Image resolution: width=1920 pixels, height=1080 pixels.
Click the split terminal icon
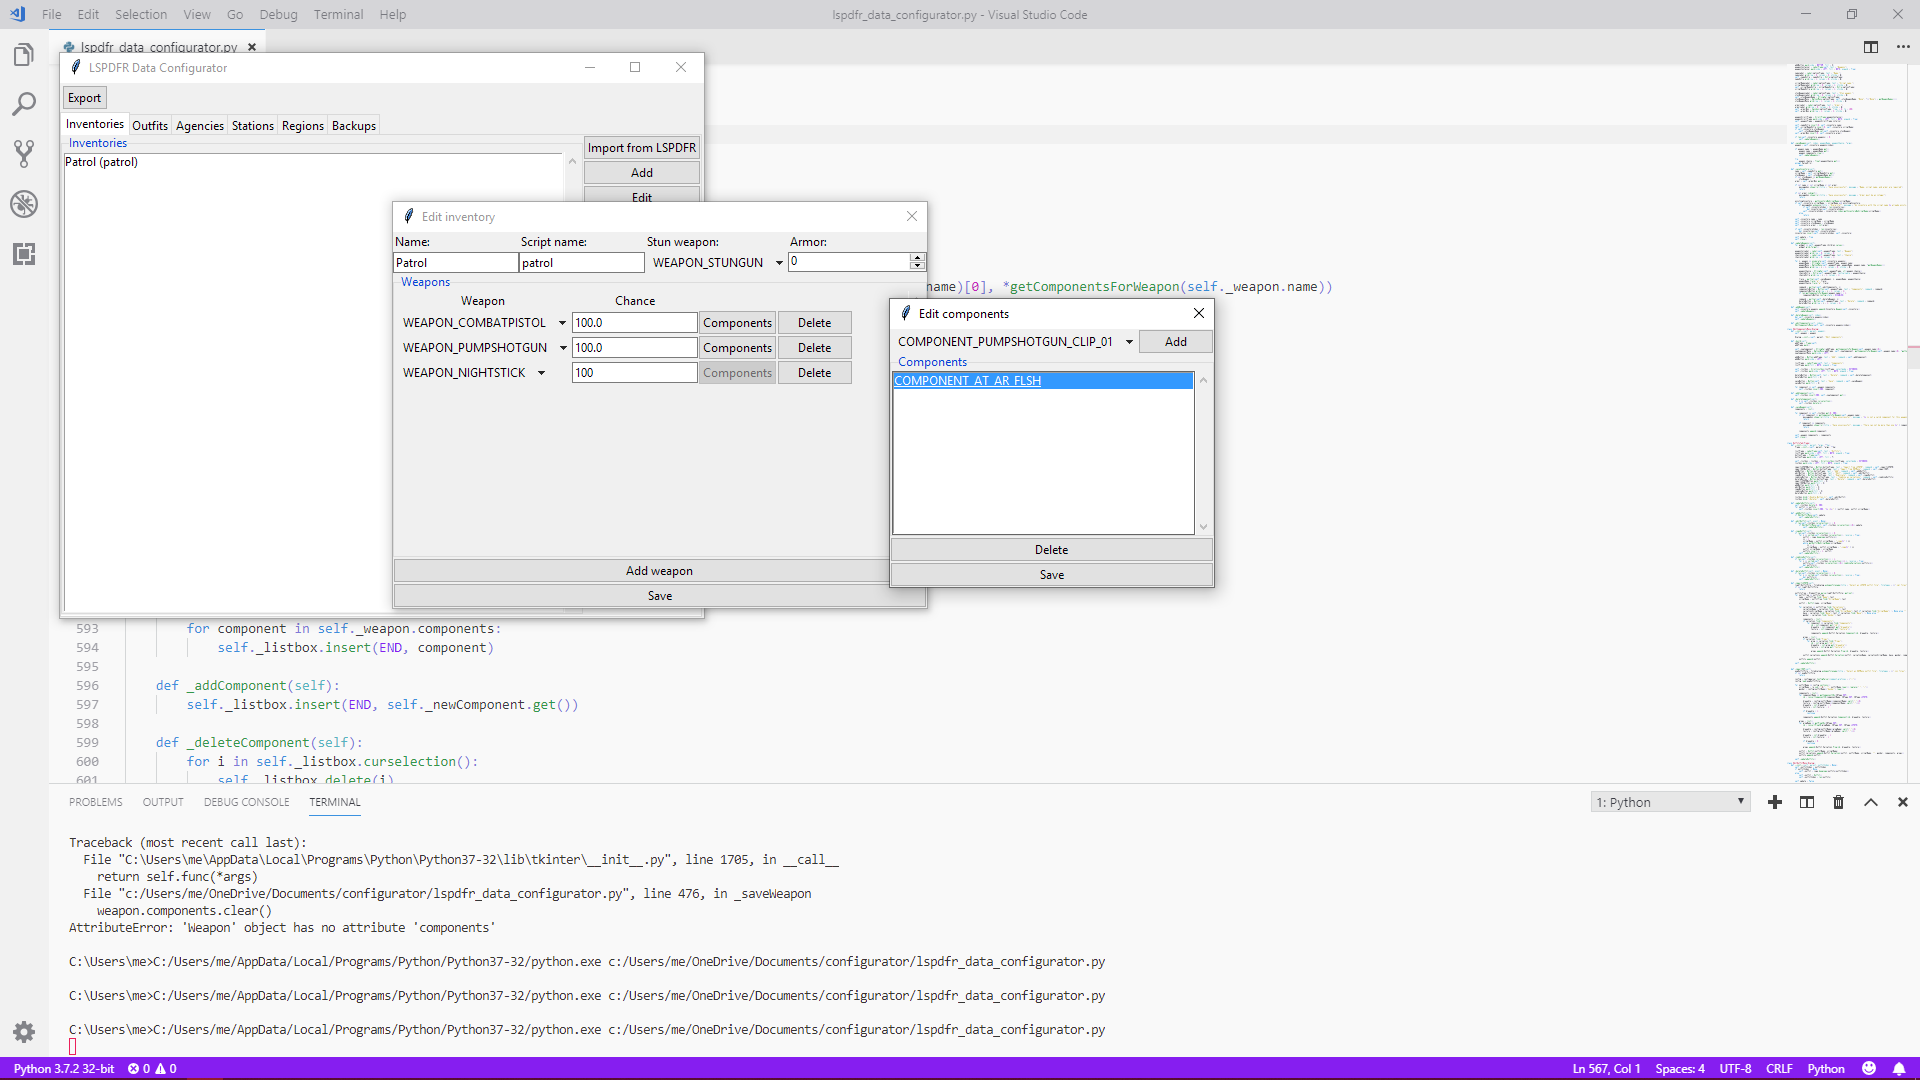[1807, 802]
